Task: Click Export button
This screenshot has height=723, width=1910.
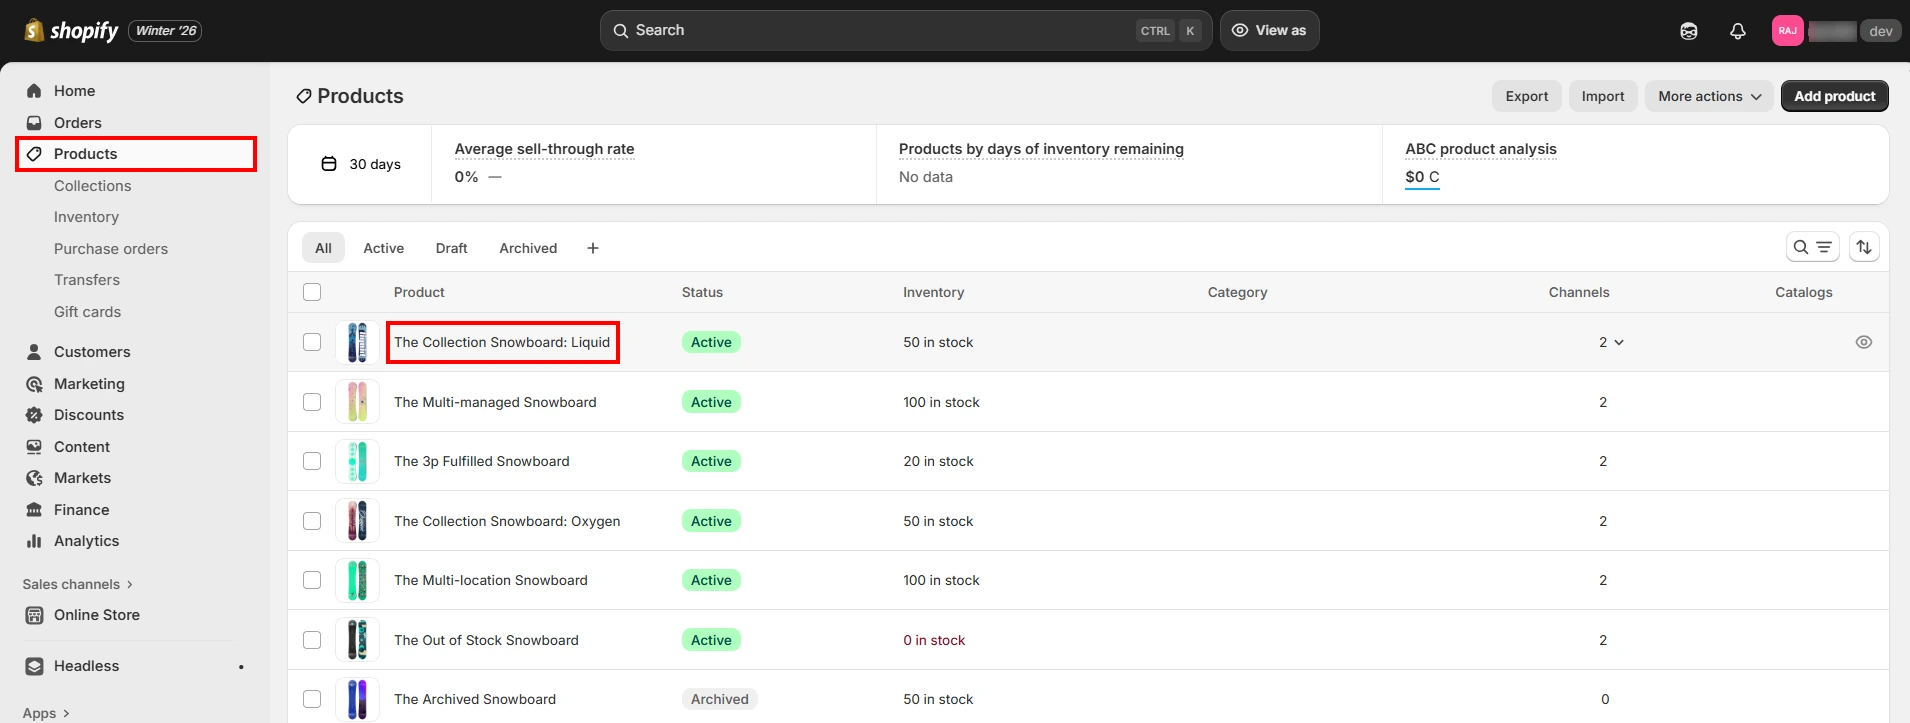Action: (x=1526, y=96)
